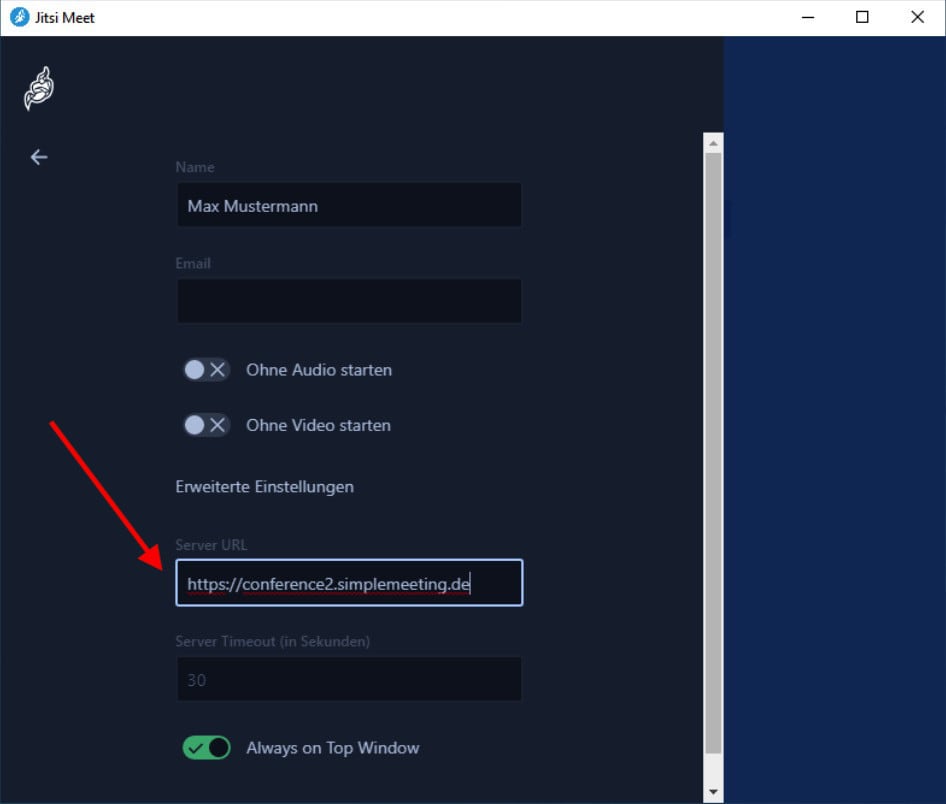The width and height of the screenshot is (946, 804).
Task: Turn on the Ohne Video starten switch
Action: pyautogui.click(x=206, y=425)
